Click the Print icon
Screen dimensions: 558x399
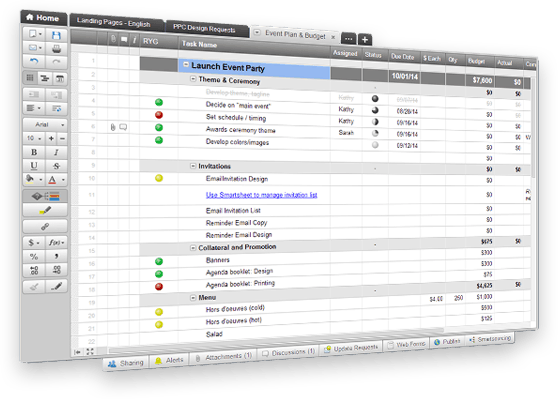[x=56, y=48]
